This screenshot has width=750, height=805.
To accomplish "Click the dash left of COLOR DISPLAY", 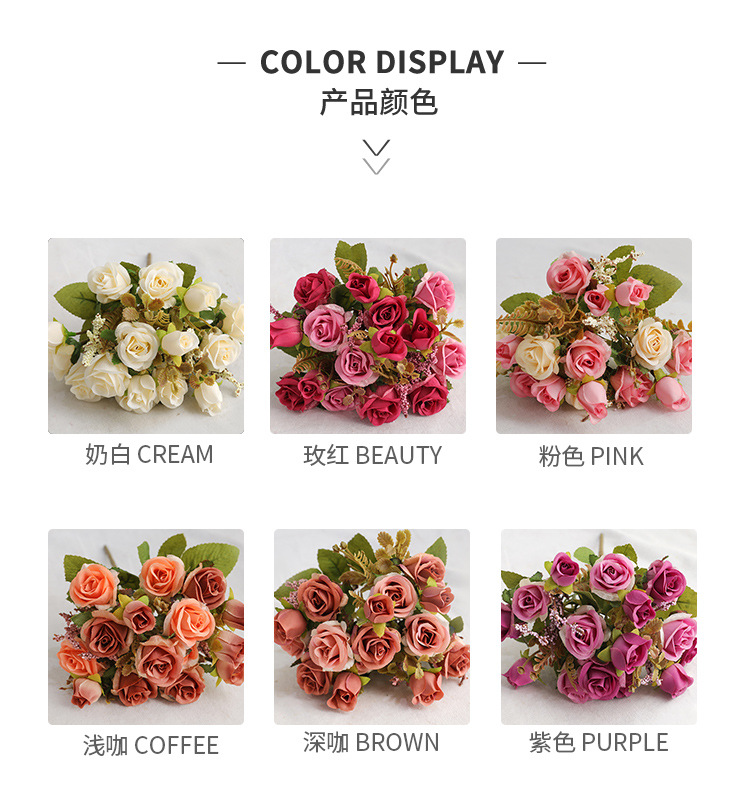I will click(x=232, y=63).
